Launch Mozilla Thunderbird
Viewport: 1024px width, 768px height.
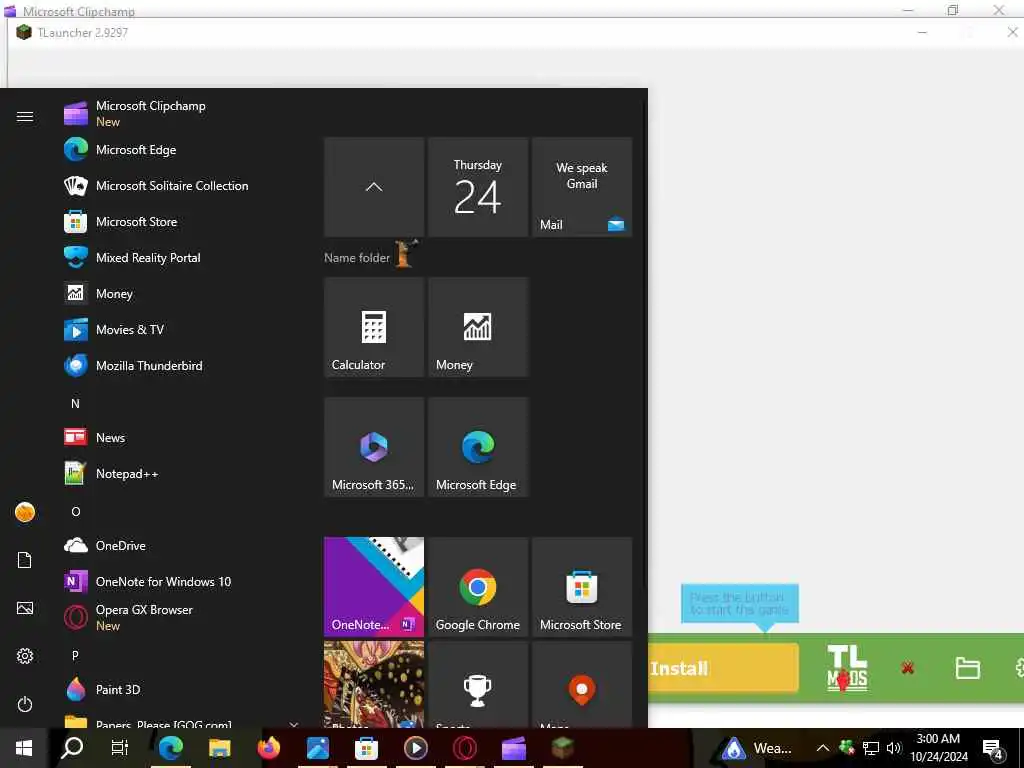click(x=183, y=365)
